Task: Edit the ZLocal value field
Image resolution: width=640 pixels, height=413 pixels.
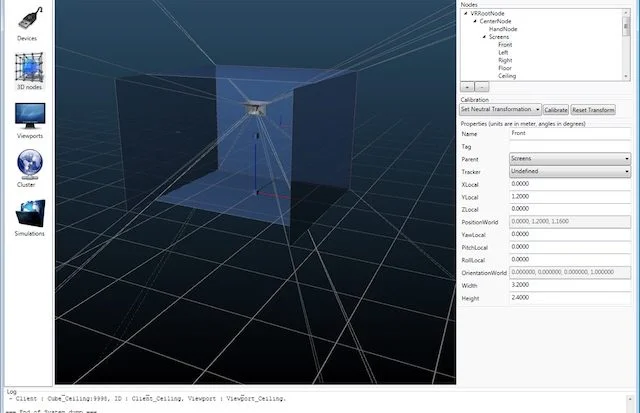Action: [x=570, y=209]
